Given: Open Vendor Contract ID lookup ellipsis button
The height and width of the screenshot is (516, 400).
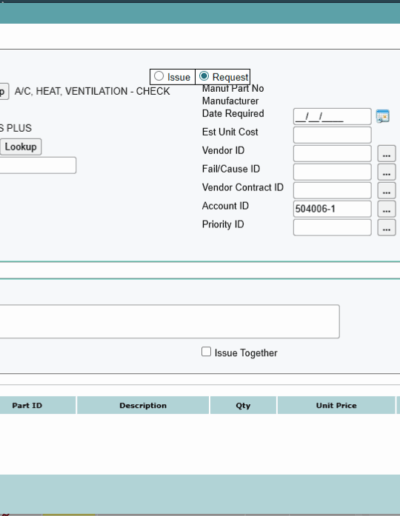Looking at the screenshot, I should tap(386, 190).
